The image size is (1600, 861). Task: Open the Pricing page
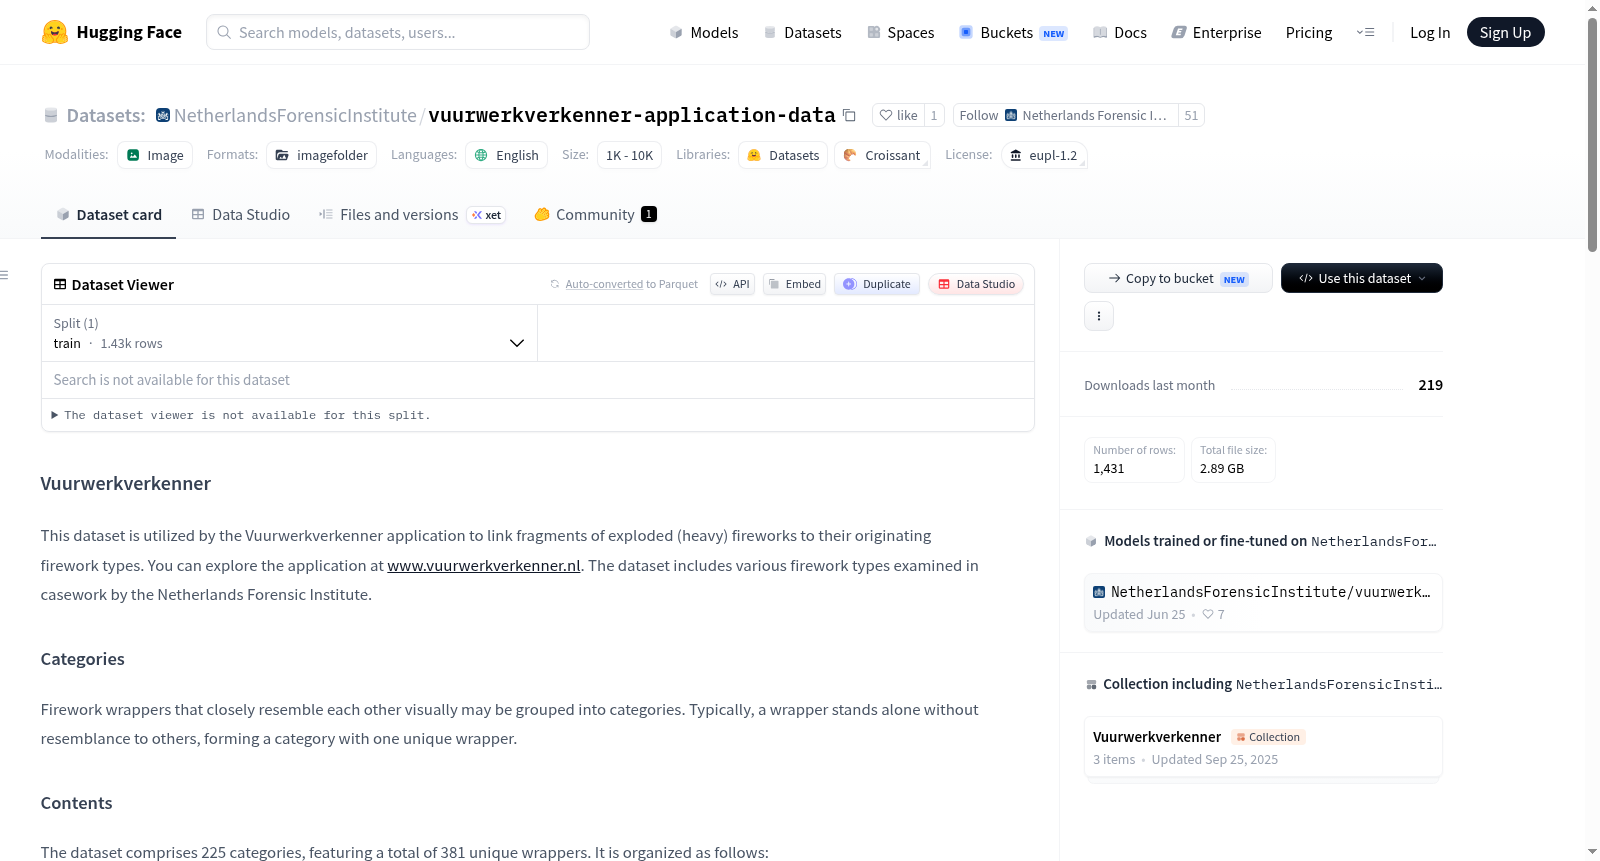point(1309,32)
